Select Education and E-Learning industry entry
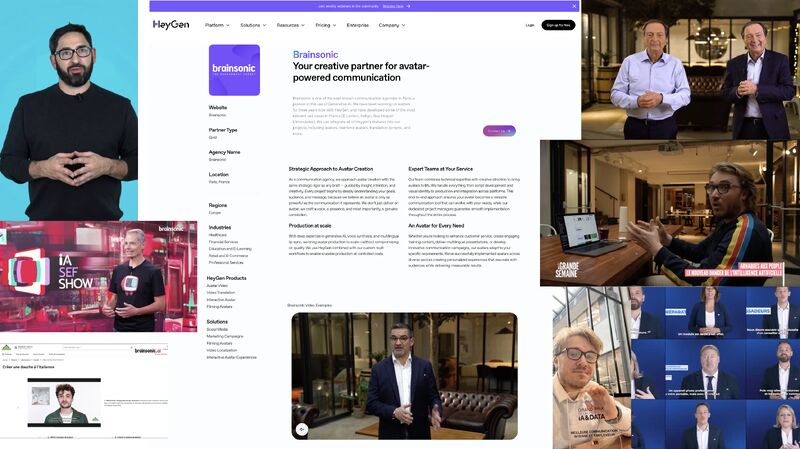Image resolution: width=800 pixels, height=449 pixels. tap(230, 248)
